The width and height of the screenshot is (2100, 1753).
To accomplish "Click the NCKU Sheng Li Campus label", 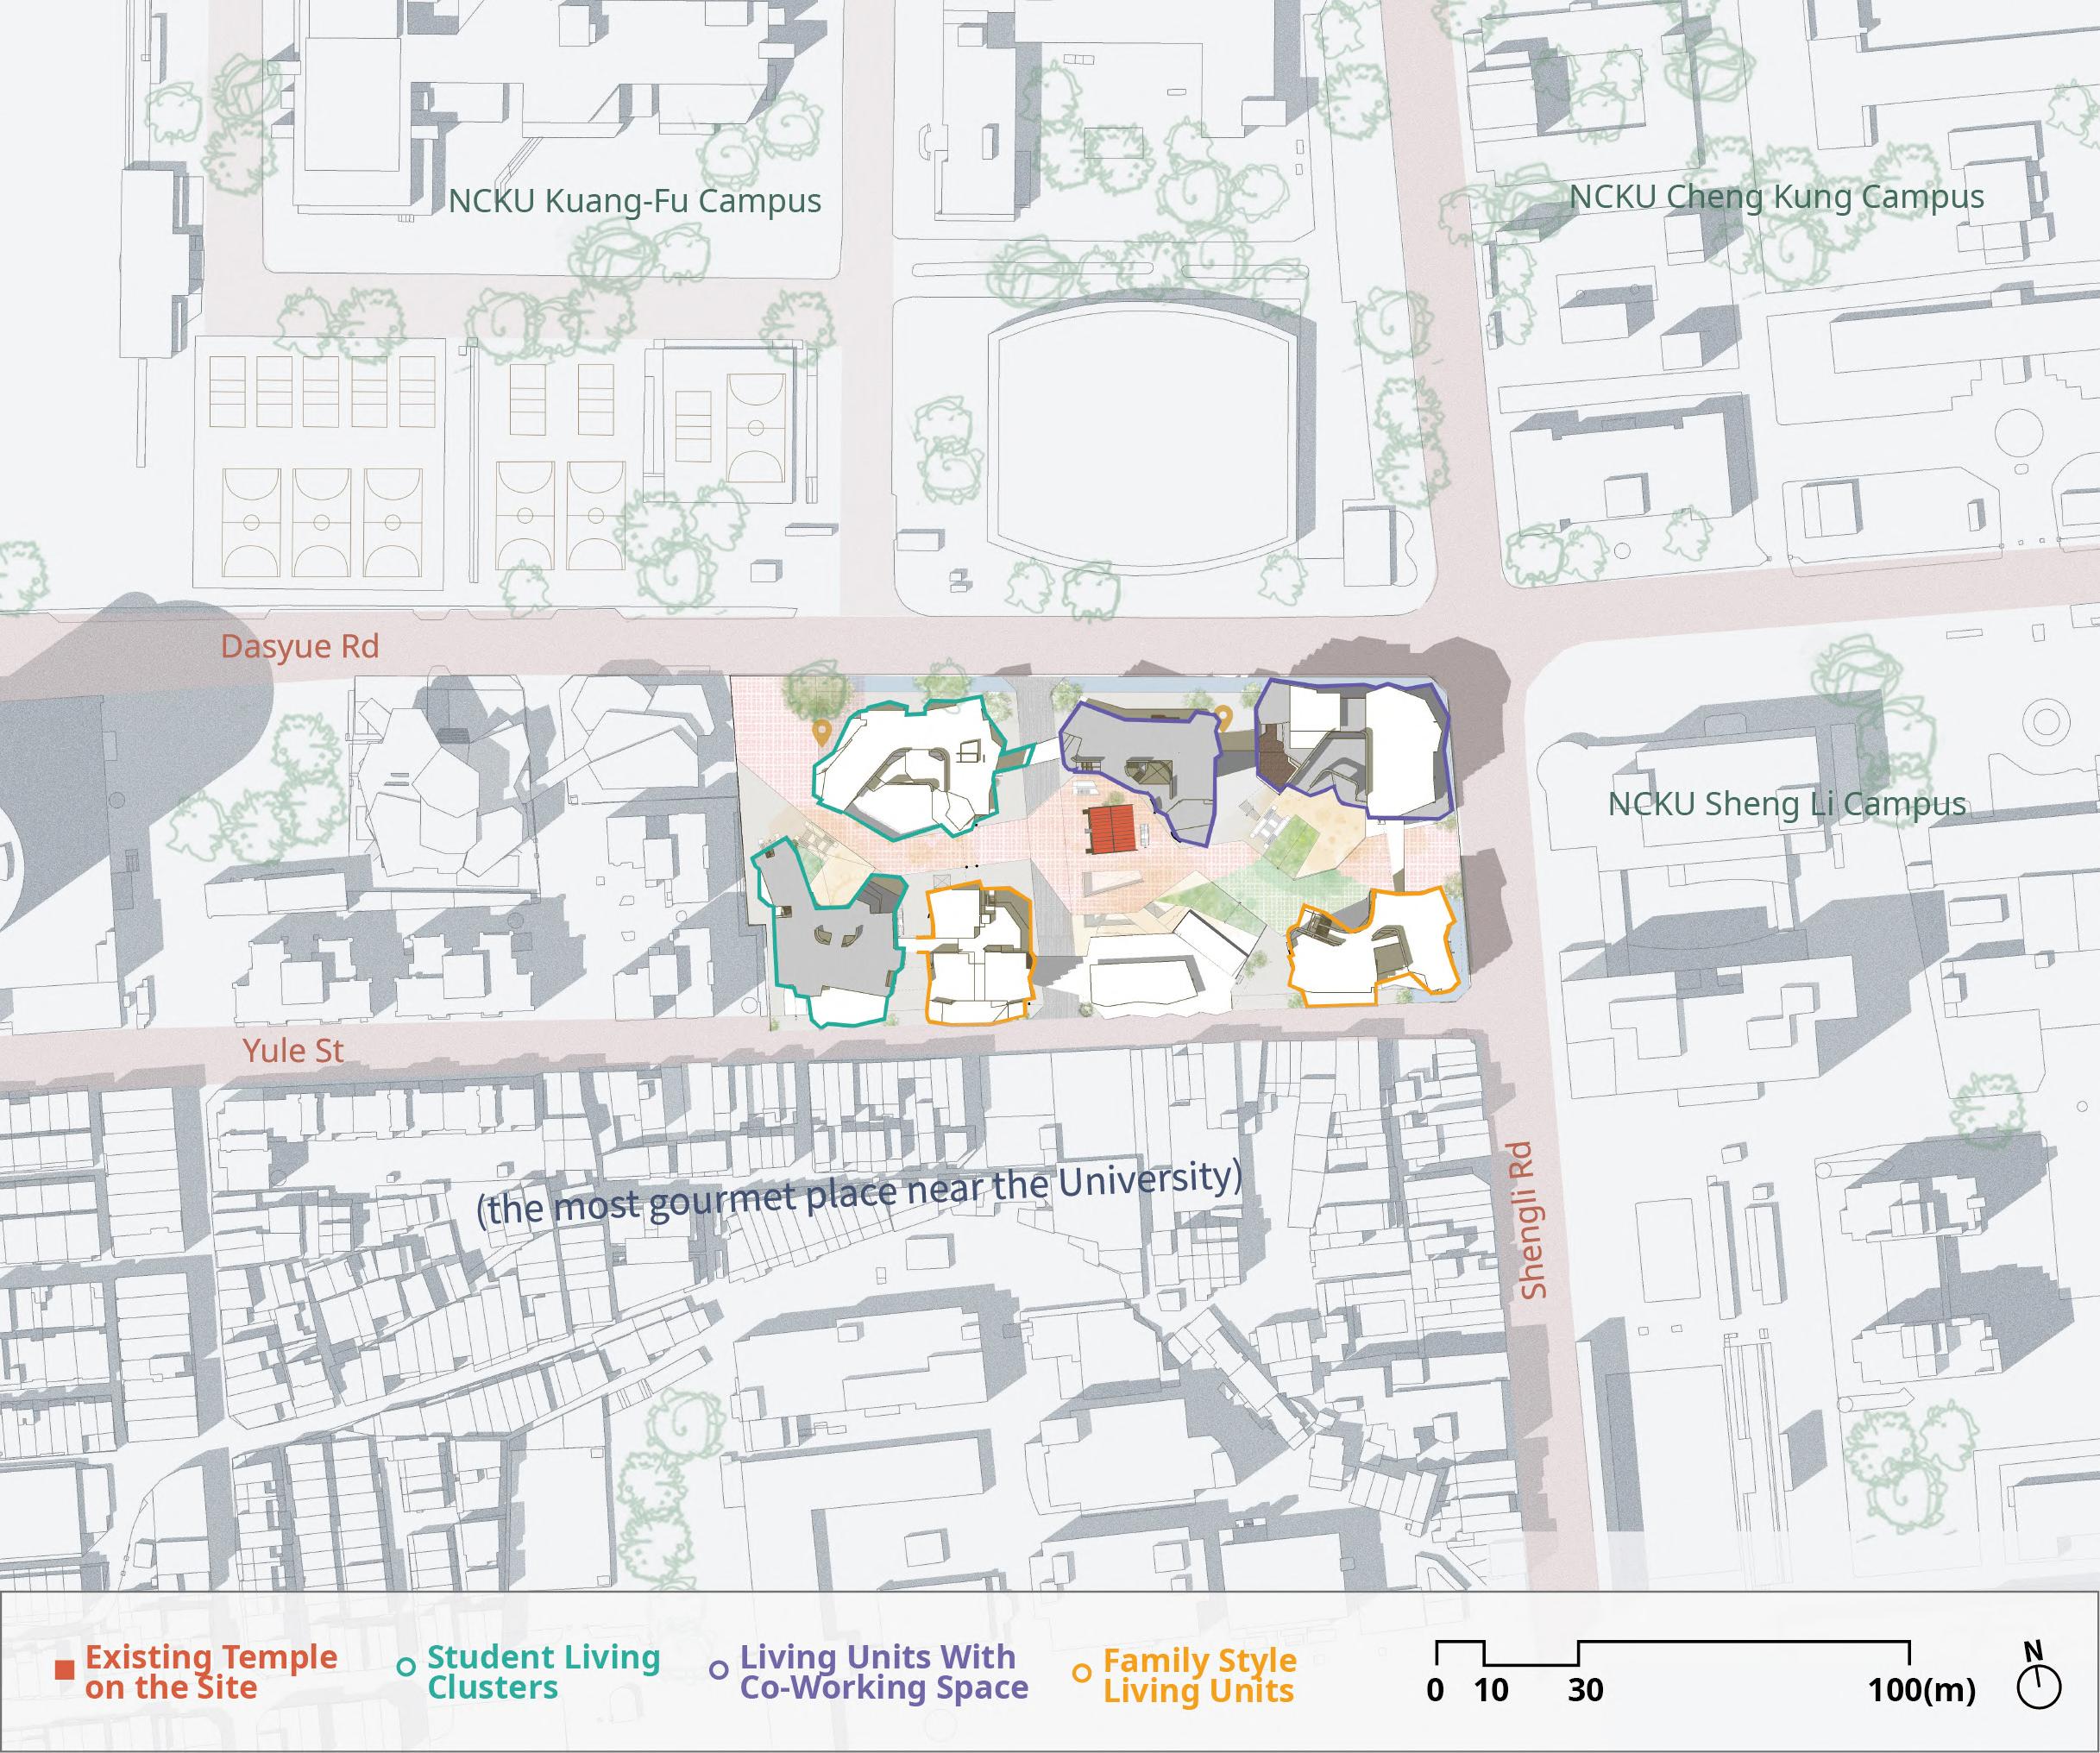I will [x=1787, y=804].
